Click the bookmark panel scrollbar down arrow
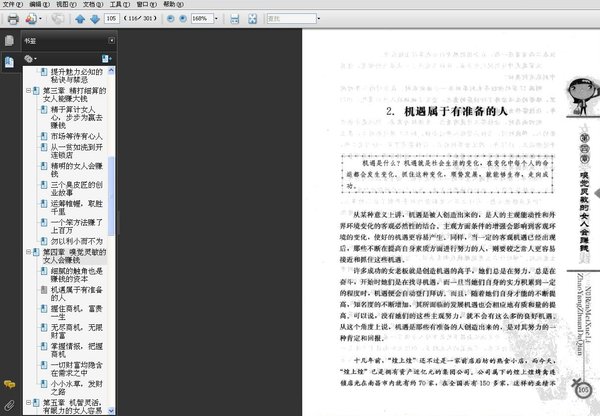This screenshot has width=600, height=416. [x=111, y=411]
